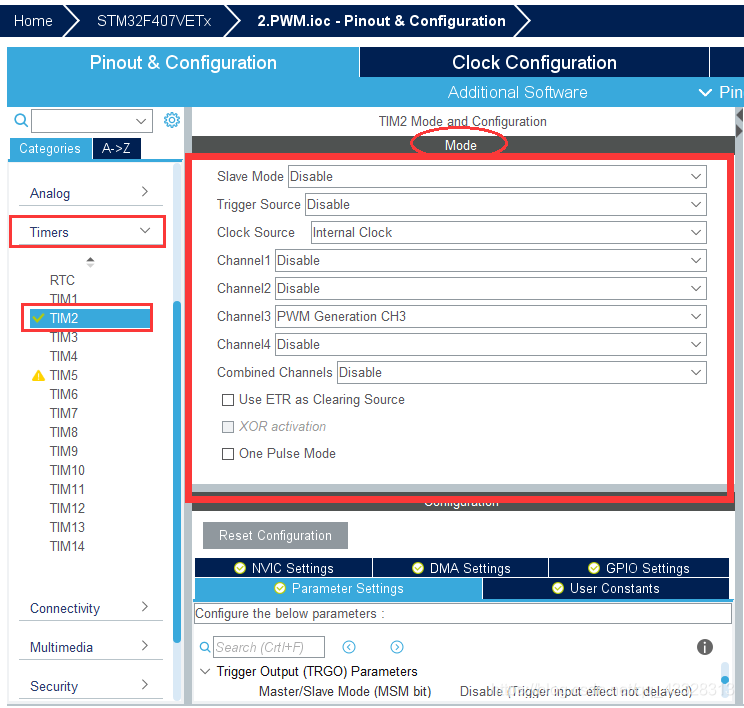Go to Home breadcrumb
Screen dimensions: 744x708
click(x=33, y=21)
